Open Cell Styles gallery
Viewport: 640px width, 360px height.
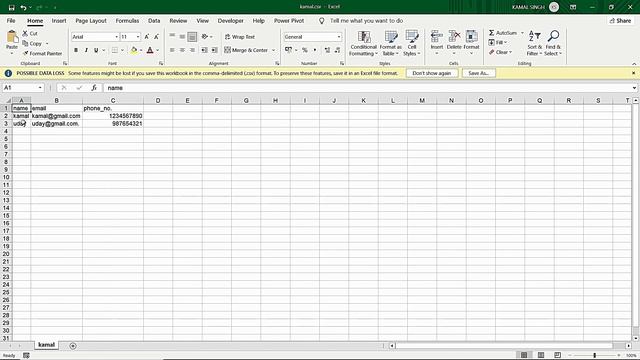coord(411,43)
